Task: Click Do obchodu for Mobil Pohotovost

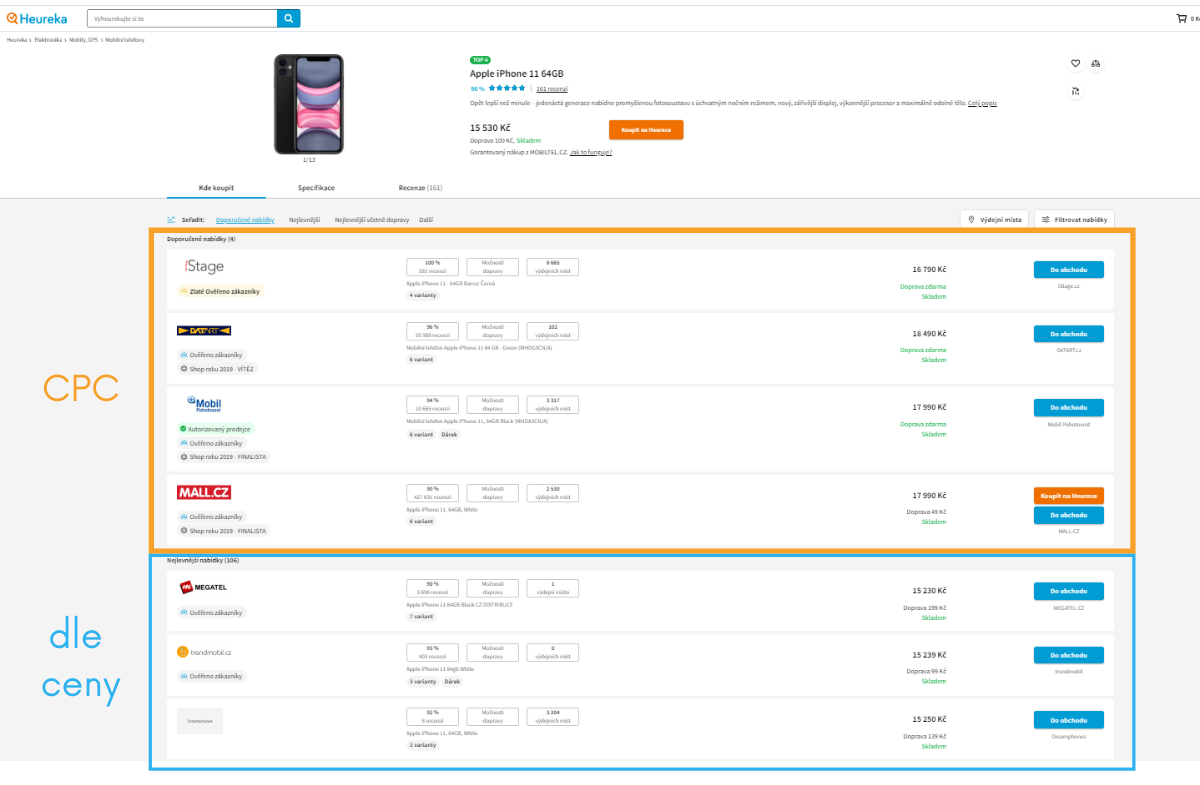Action: (1069, 407)
